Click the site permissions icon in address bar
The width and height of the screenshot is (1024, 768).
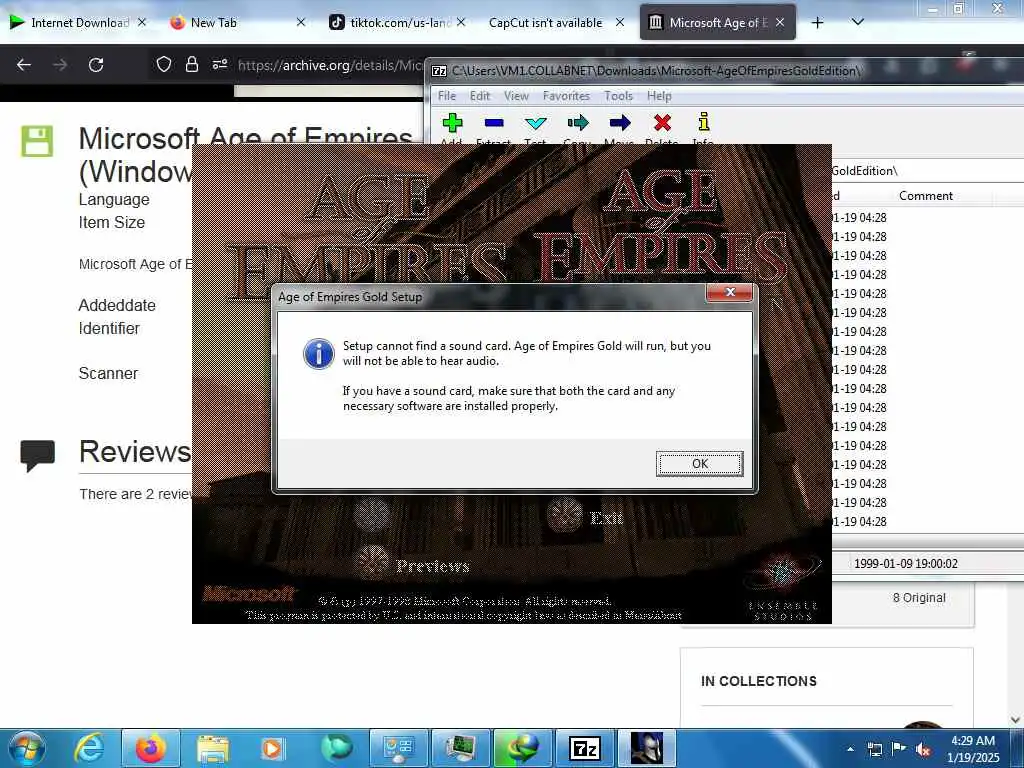[x=219, y=65]
